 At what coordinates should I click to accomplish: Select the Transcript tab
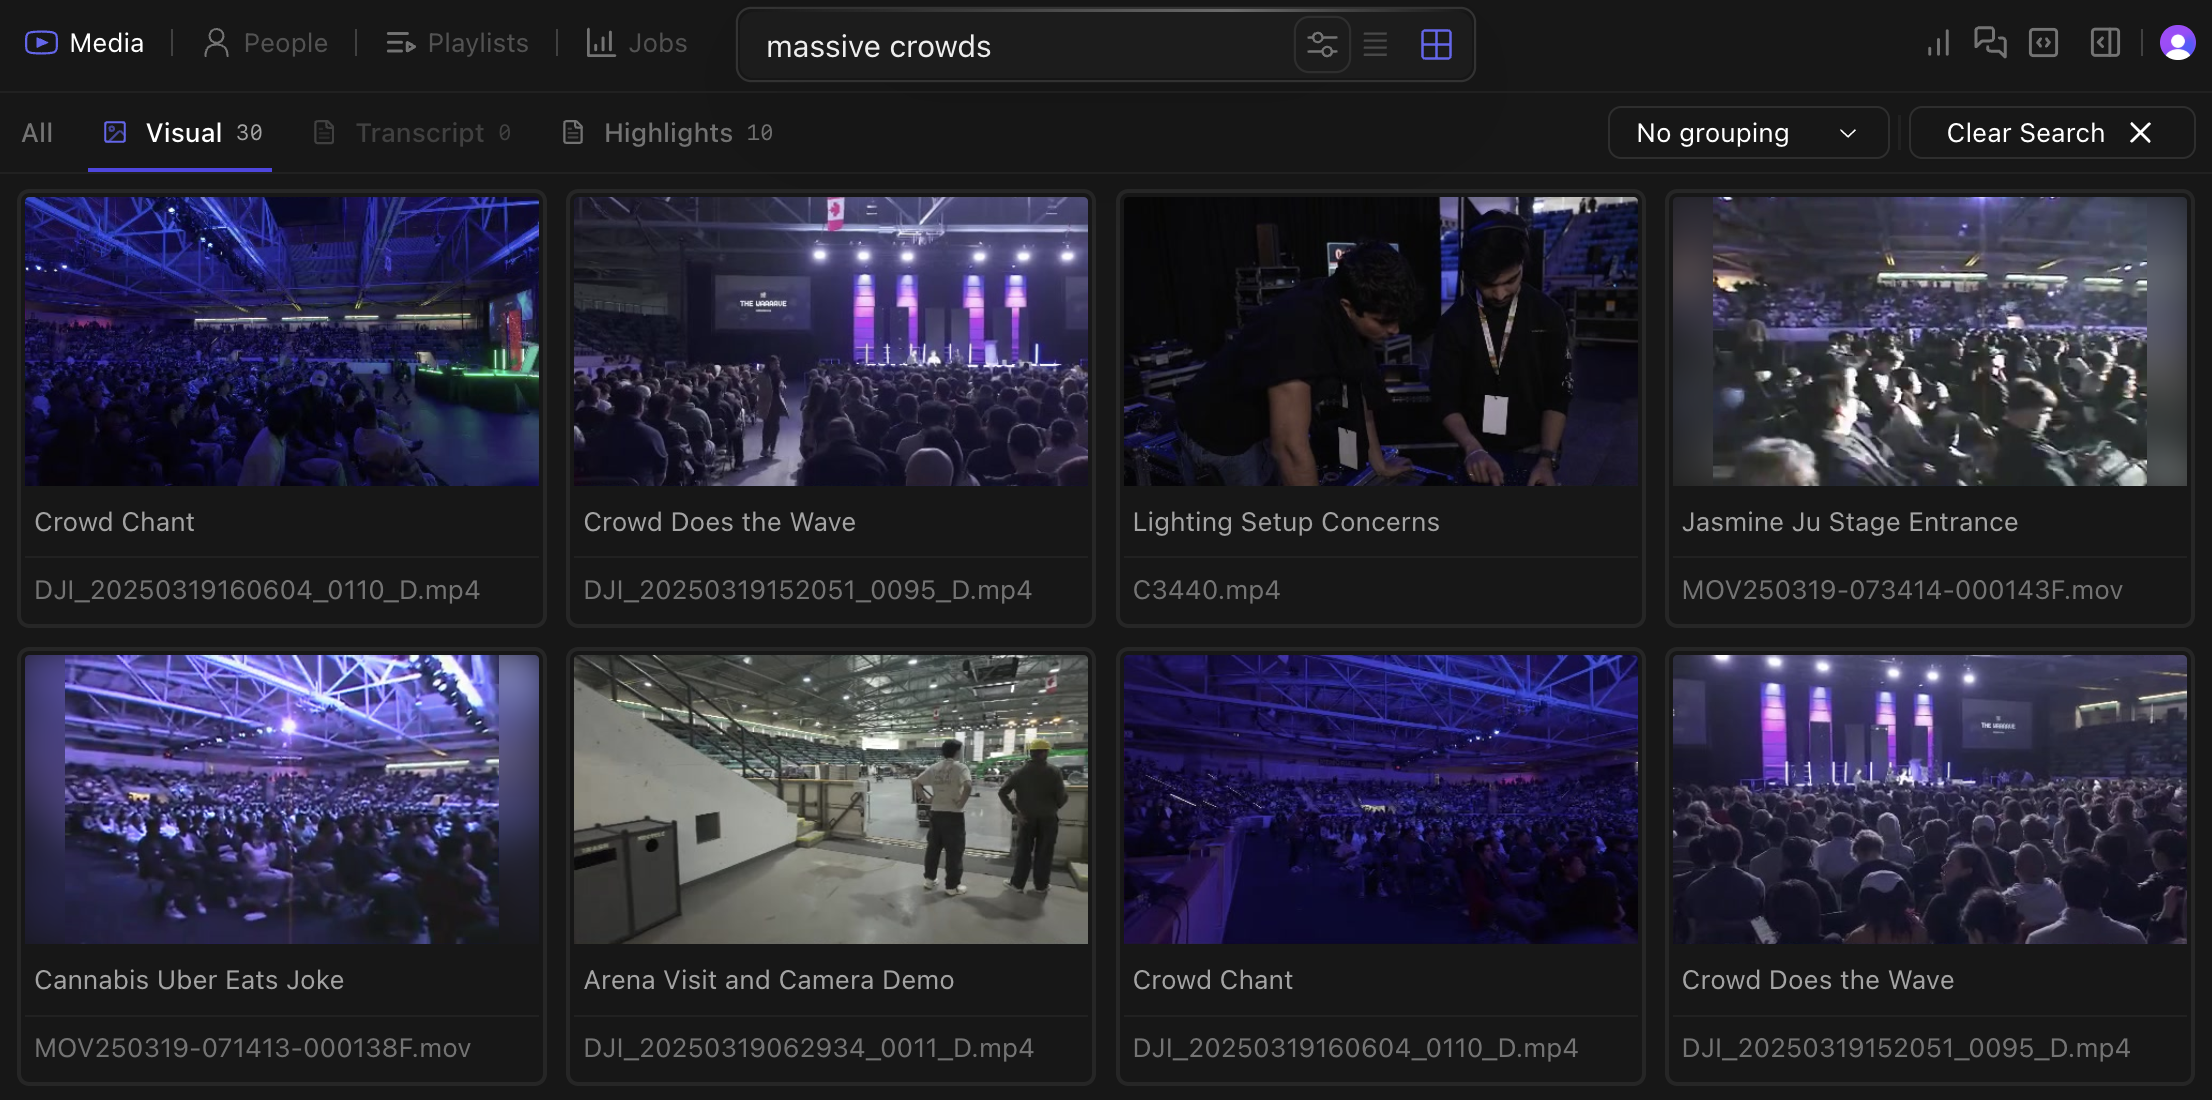click(412, 133)
